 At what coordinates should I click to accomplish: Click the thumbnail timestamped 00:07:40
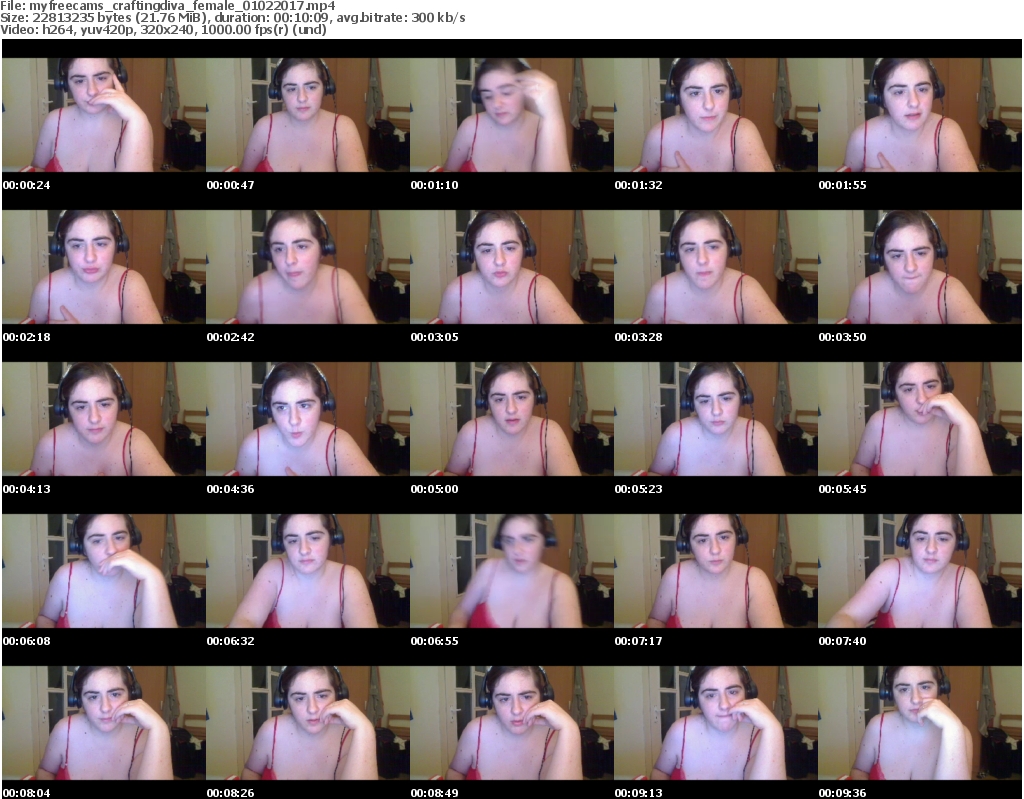tap(920, 571)
